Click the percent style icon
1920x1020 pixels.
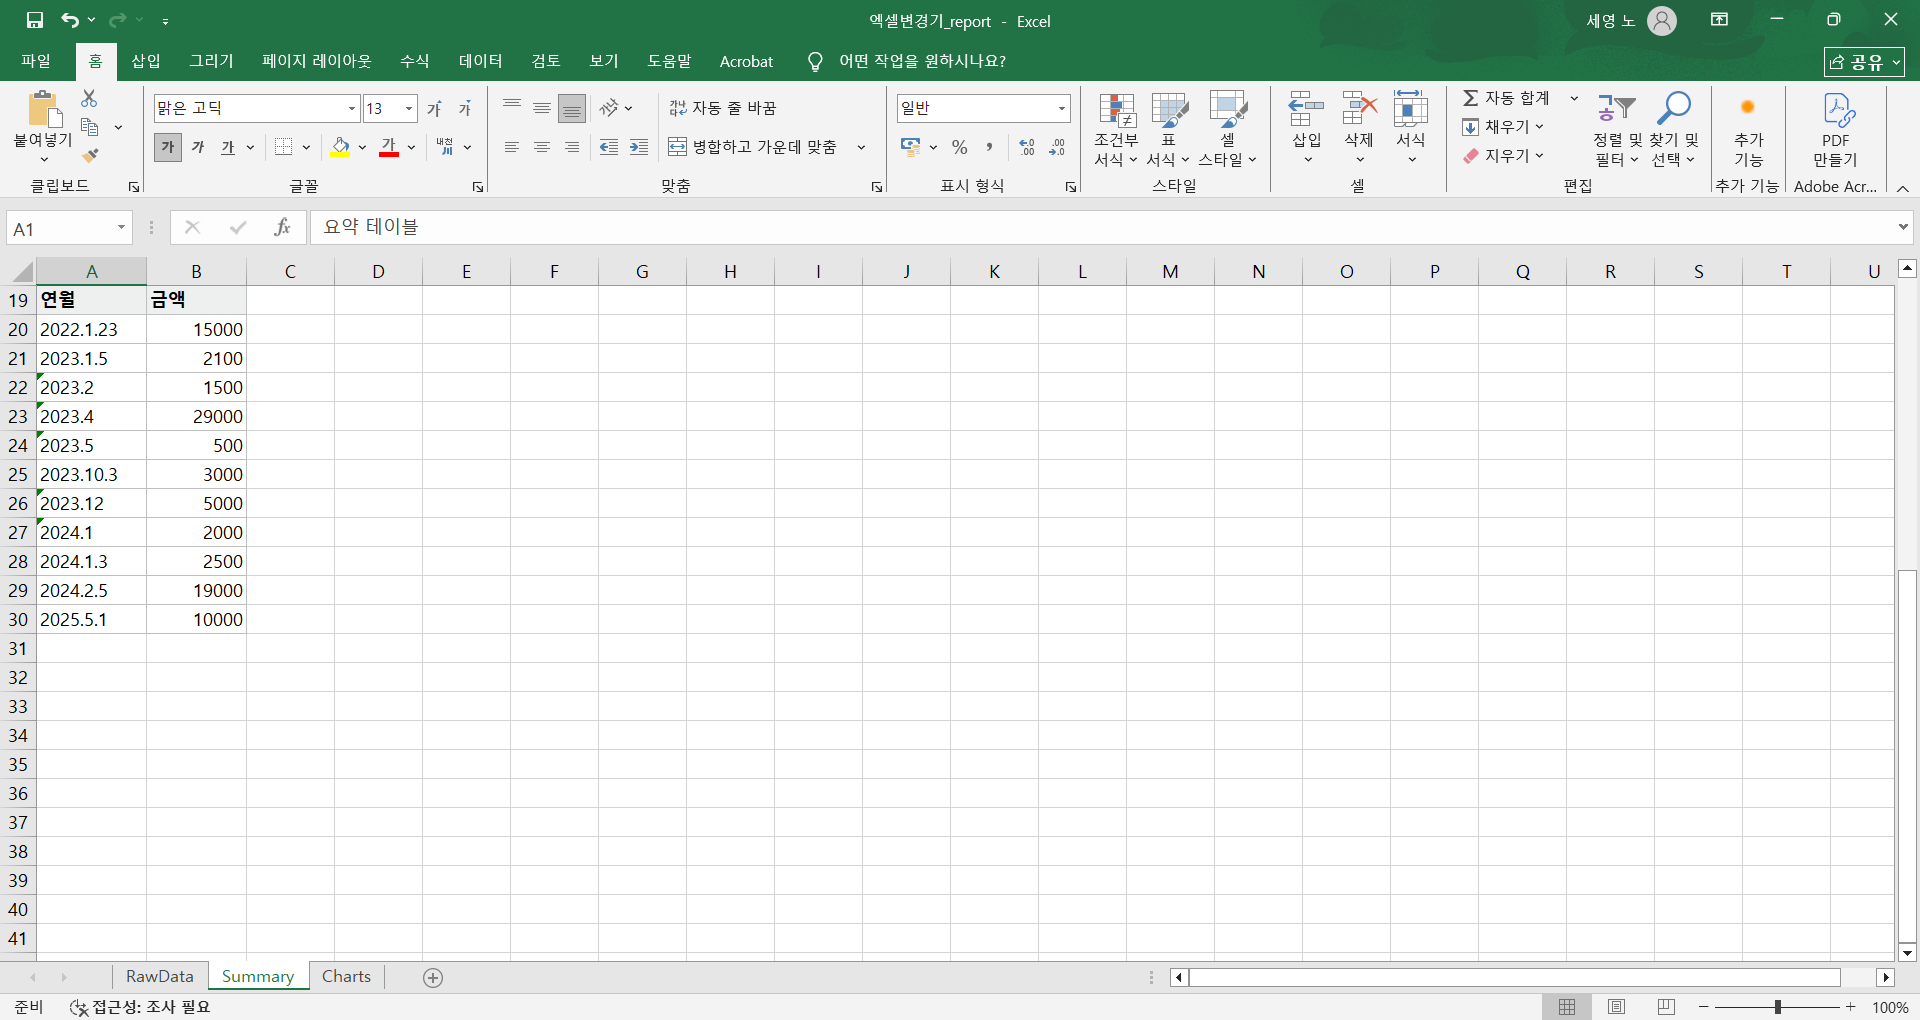click(x=959, y=148)
